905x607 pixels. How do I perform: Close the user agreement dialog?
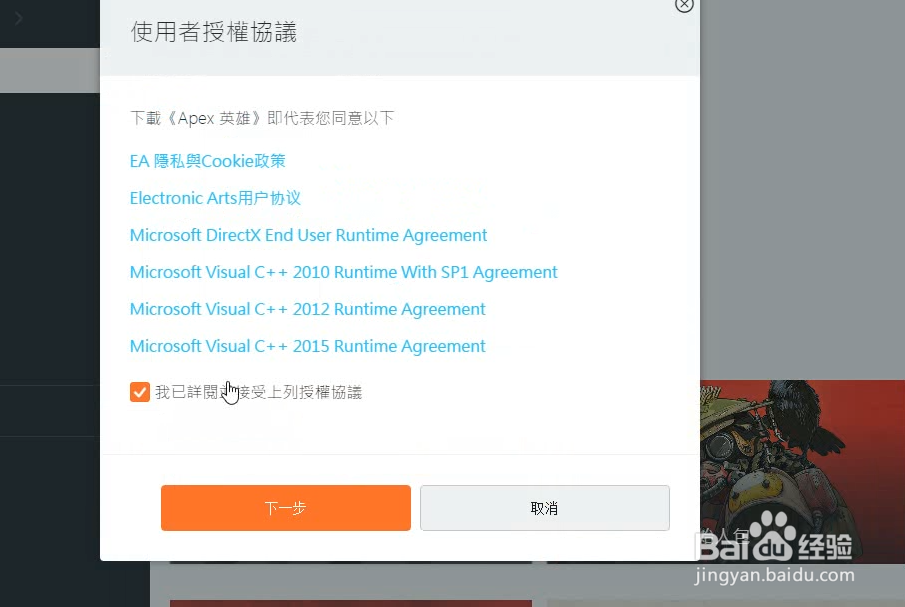click(684, 5)
